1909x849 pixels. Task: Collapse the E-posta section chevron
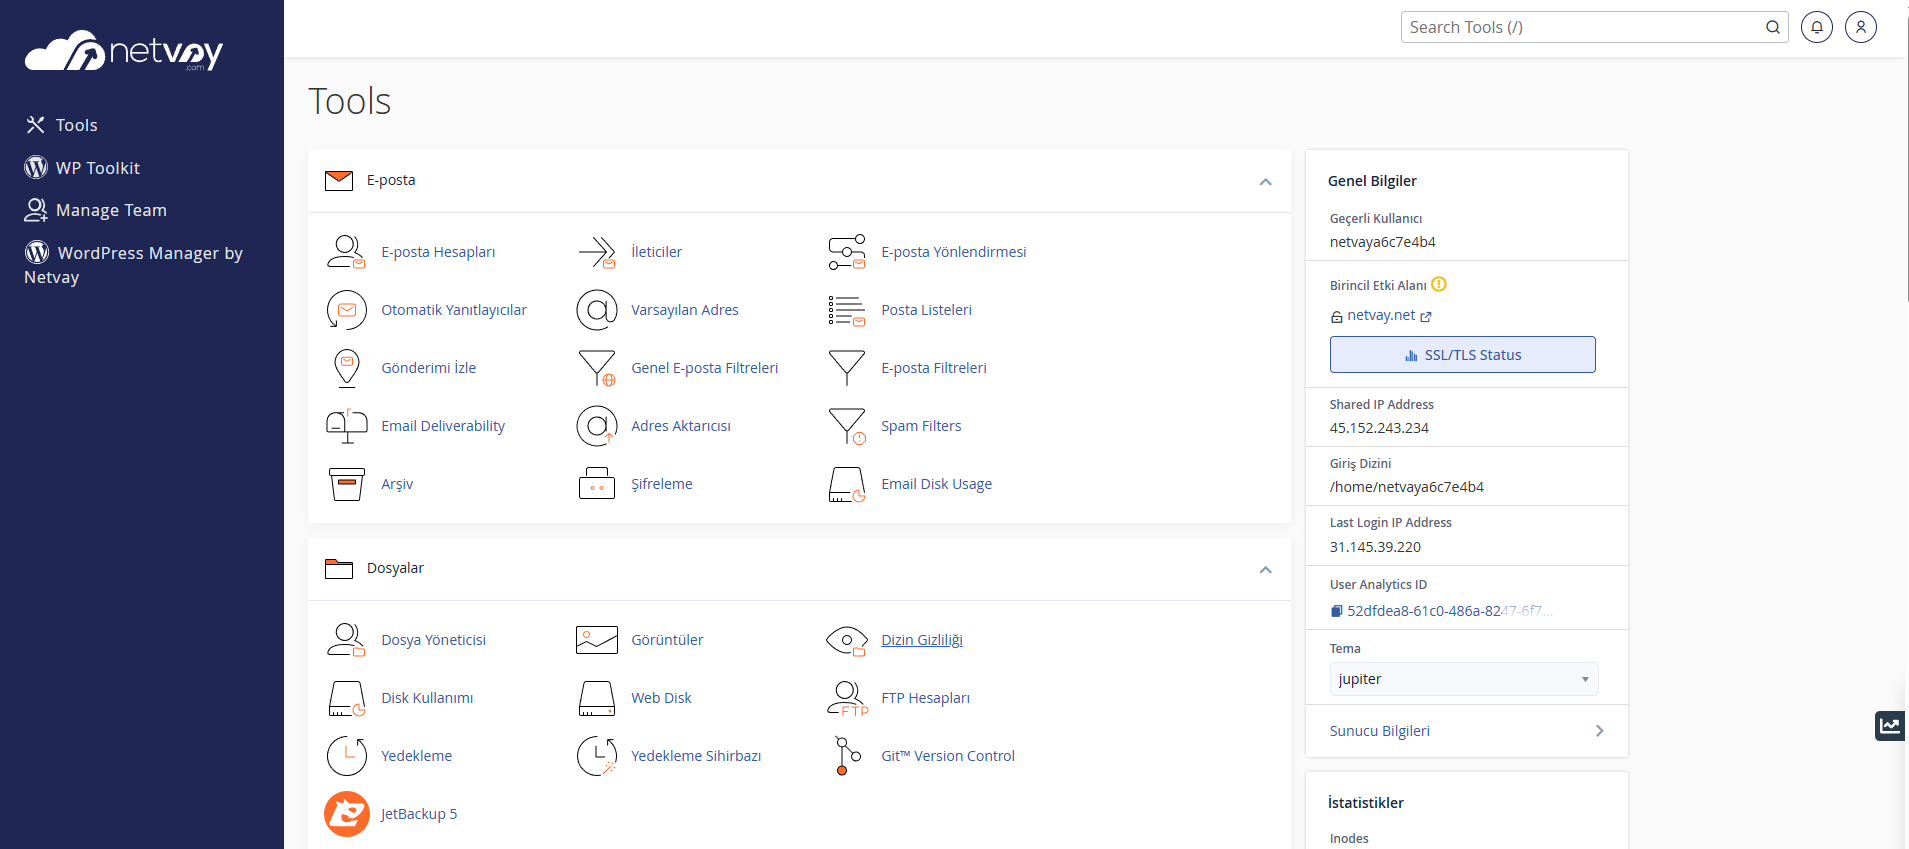[x=1265, y=182]
